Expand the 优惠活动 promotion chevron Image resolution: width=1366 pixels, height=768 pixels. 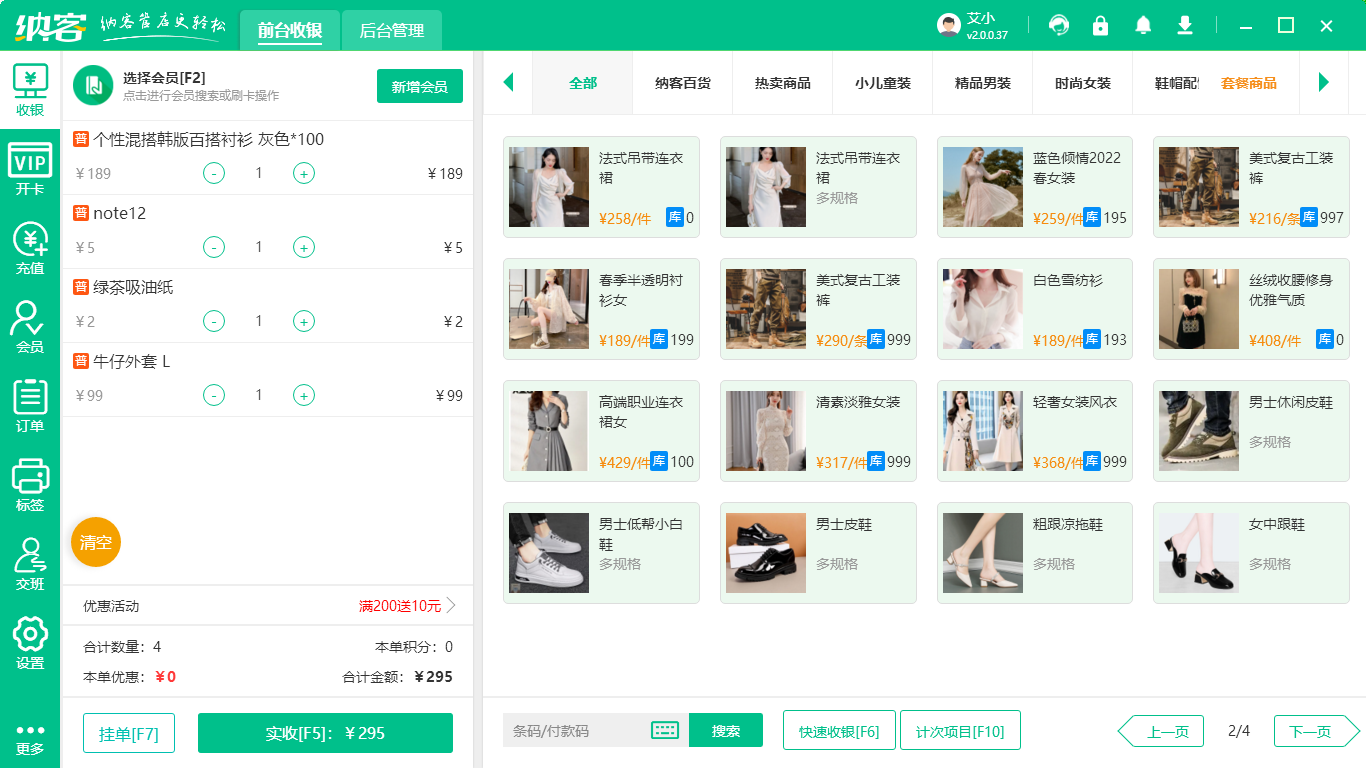(x=451, y=605)
